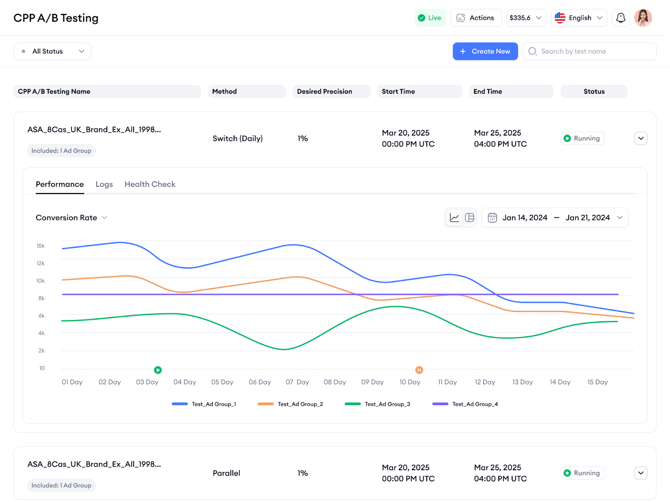Viewport: 670px width, 502px height.
Task: Switch to the Health Check tab
Action: pos(150,184)
